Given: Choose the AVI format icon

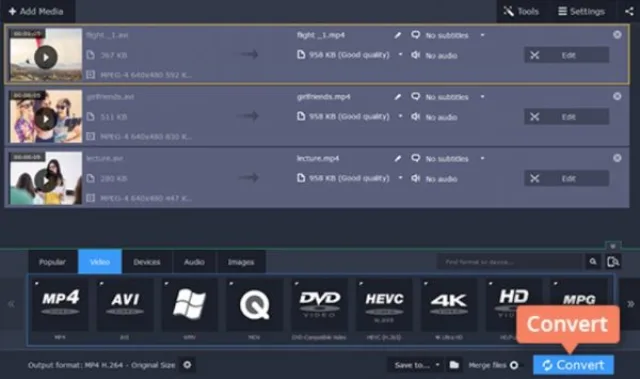Looking at the screenshot, I should (x=125, y=305).
